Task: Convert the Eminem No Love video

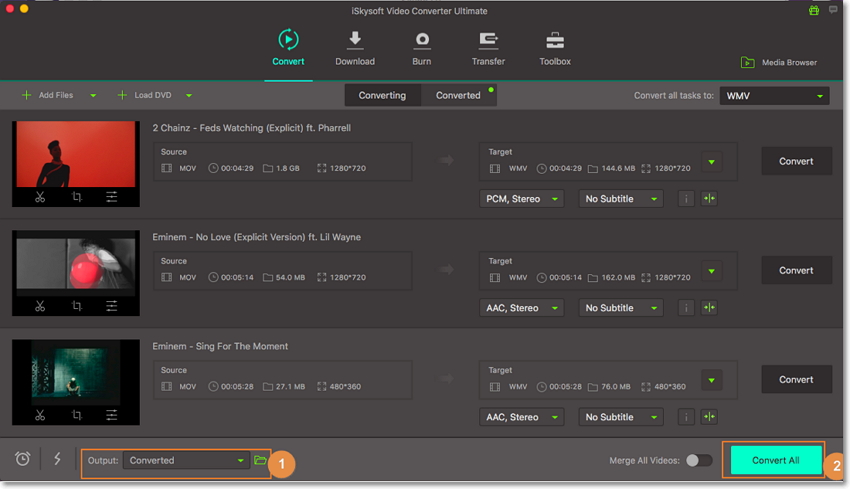Action: tap(796, 270)
